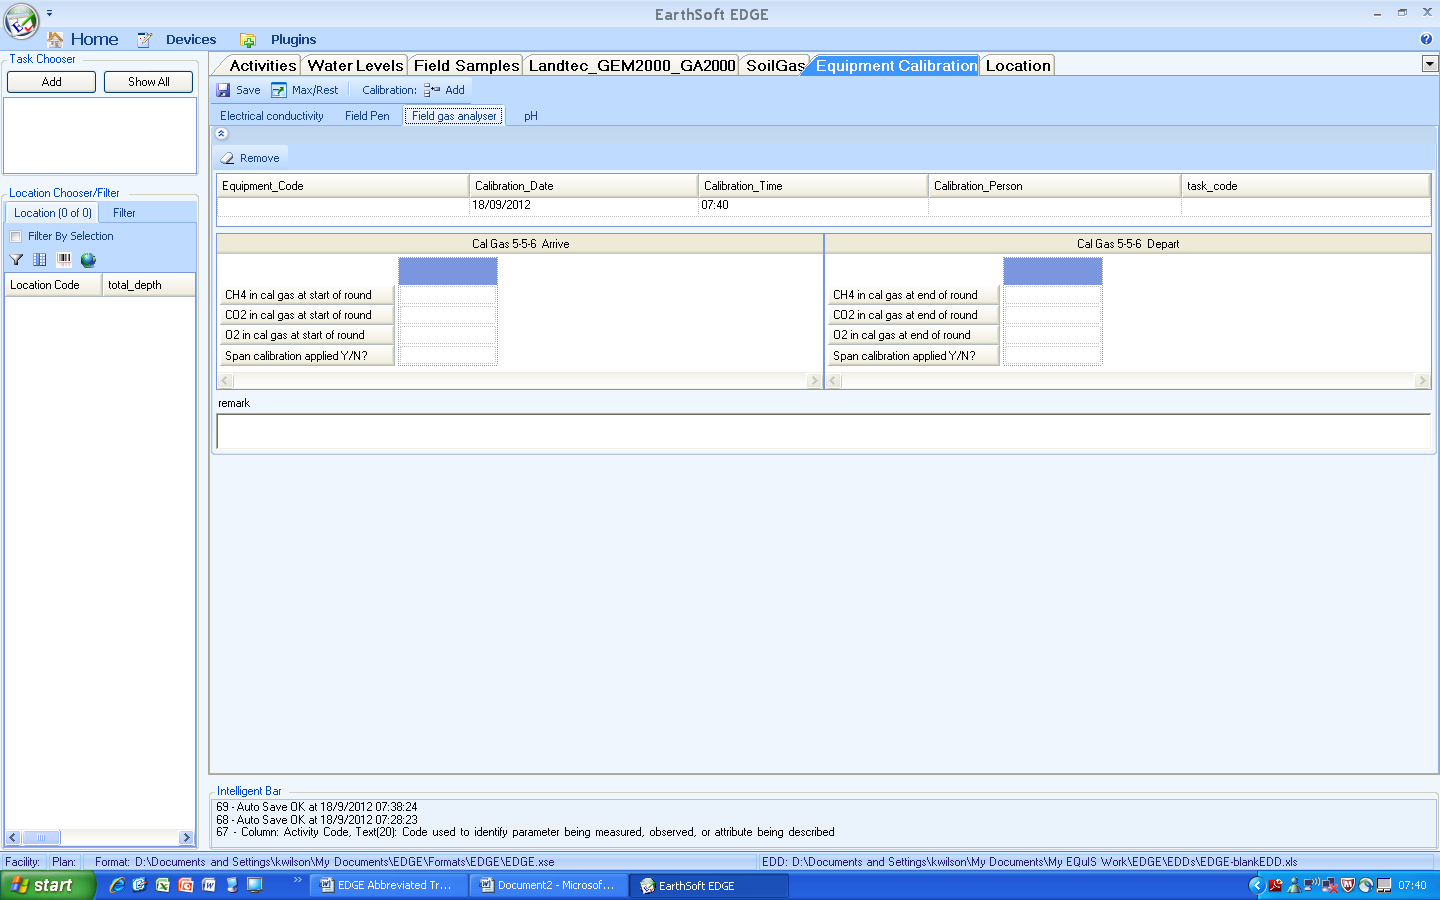This screenshot has width=1440, height=900.
Task: Click the Calibration_Time cell 07:40
Action: (813, 205)
